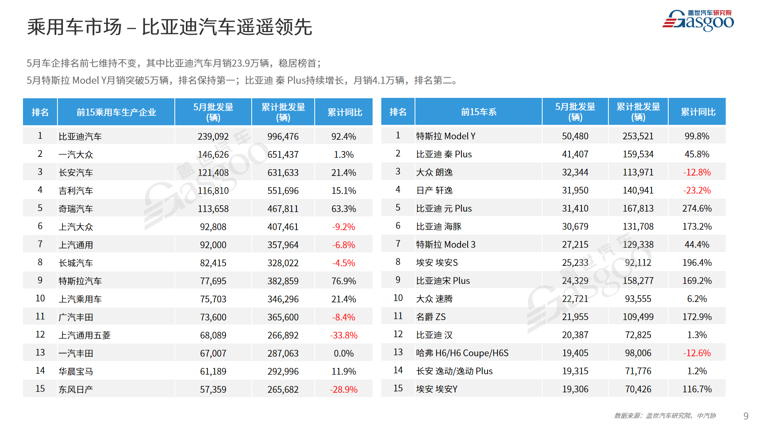This screenshot has height=428, width=760.
Task: Click the model '埃安 埃安Y'
Action: 437,389
